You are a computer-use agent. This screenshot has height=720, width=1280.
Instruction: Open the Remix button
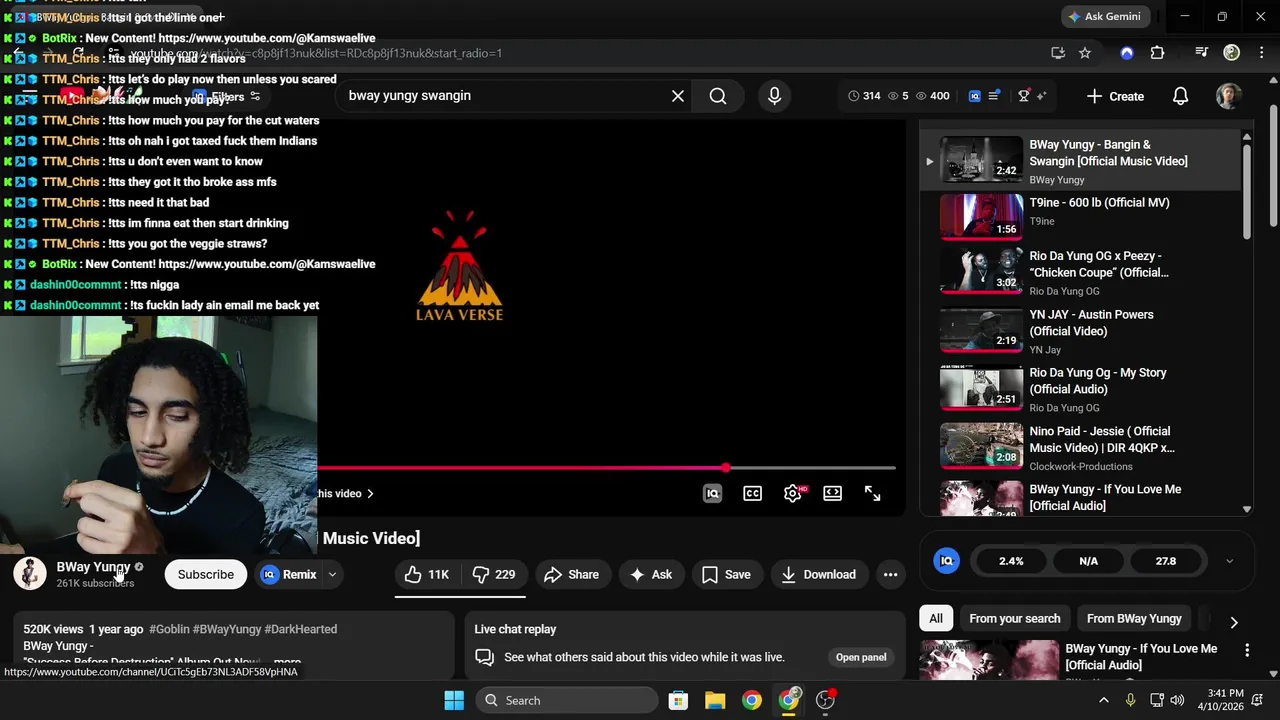pos(289,574)
